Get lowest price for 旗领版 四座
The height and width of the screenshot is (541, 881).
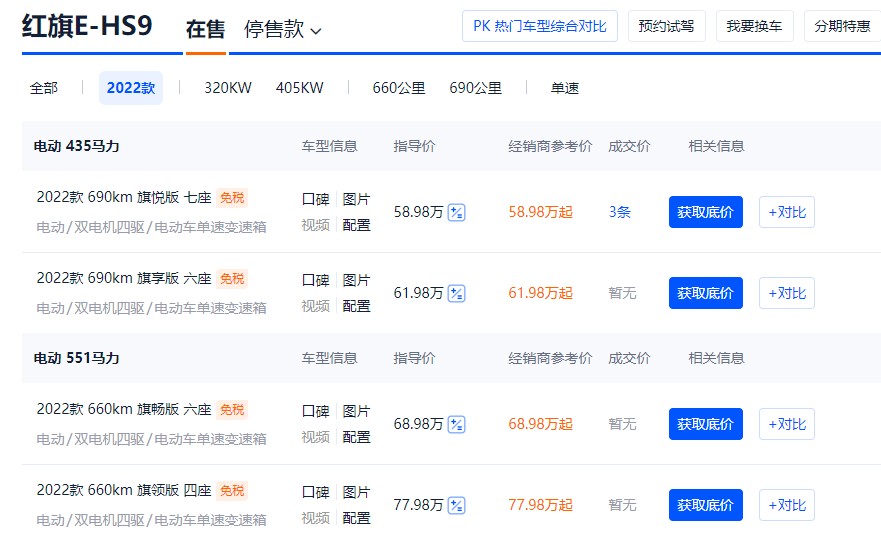click(x=706, y=505)
